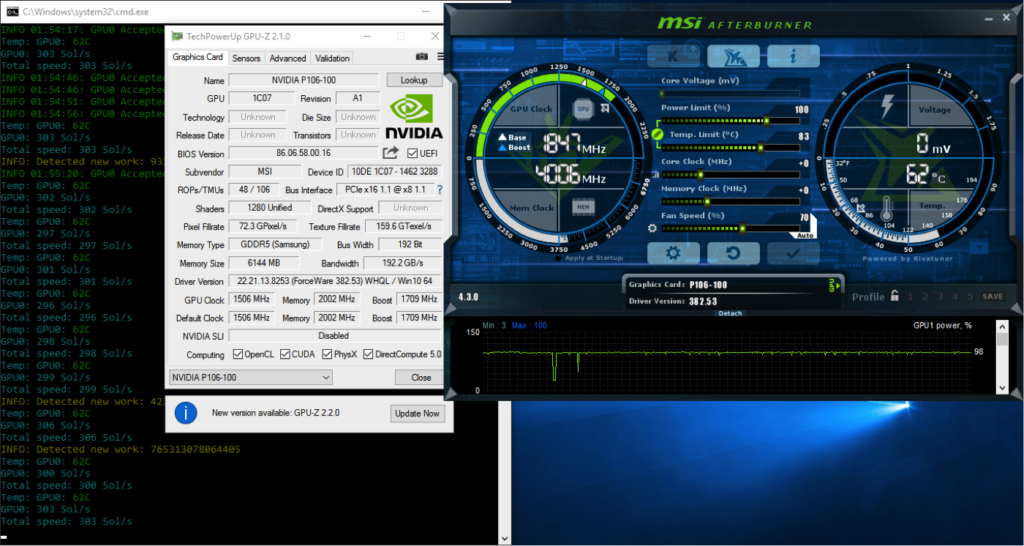Adjust the Temp. Limit slider handle
Viewport: 1024px width, 546px height.
tap(760, 148)
